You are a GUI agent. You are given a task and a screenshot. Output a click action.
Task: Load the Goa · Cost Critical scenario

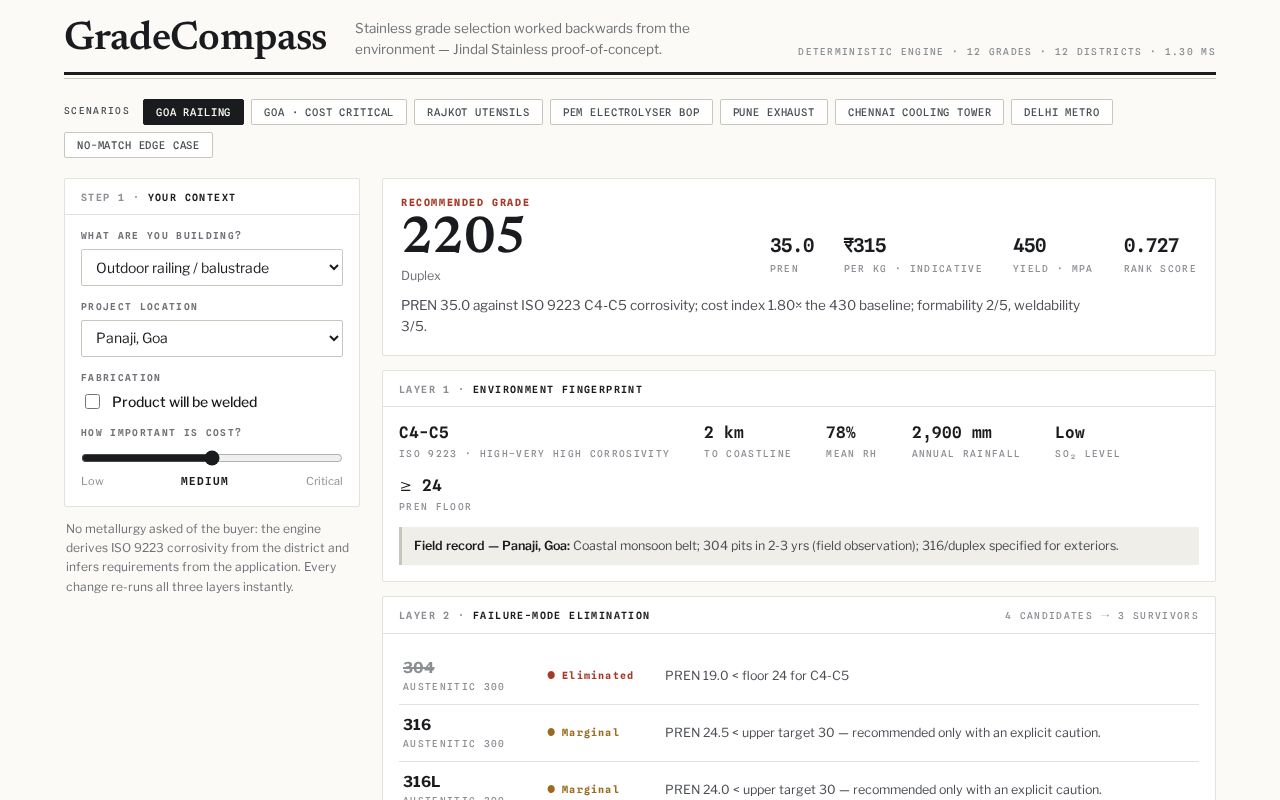click(329, 112)
